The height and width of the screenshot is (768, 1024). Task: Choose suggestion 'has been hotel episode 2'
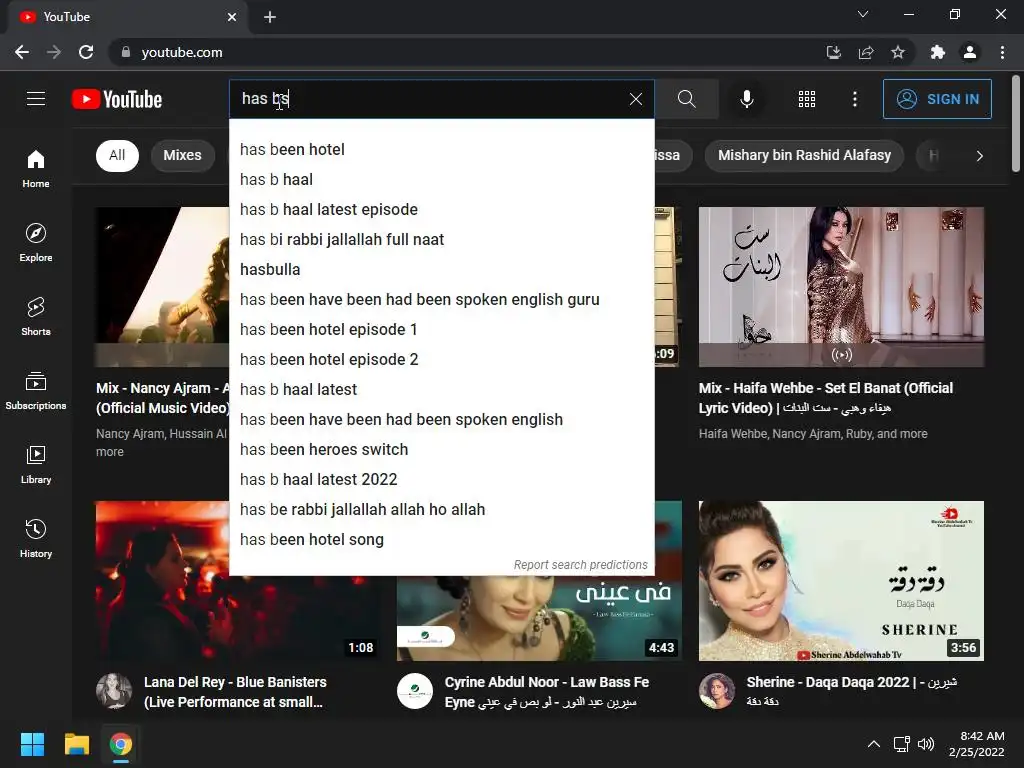(x=441, y=360)
